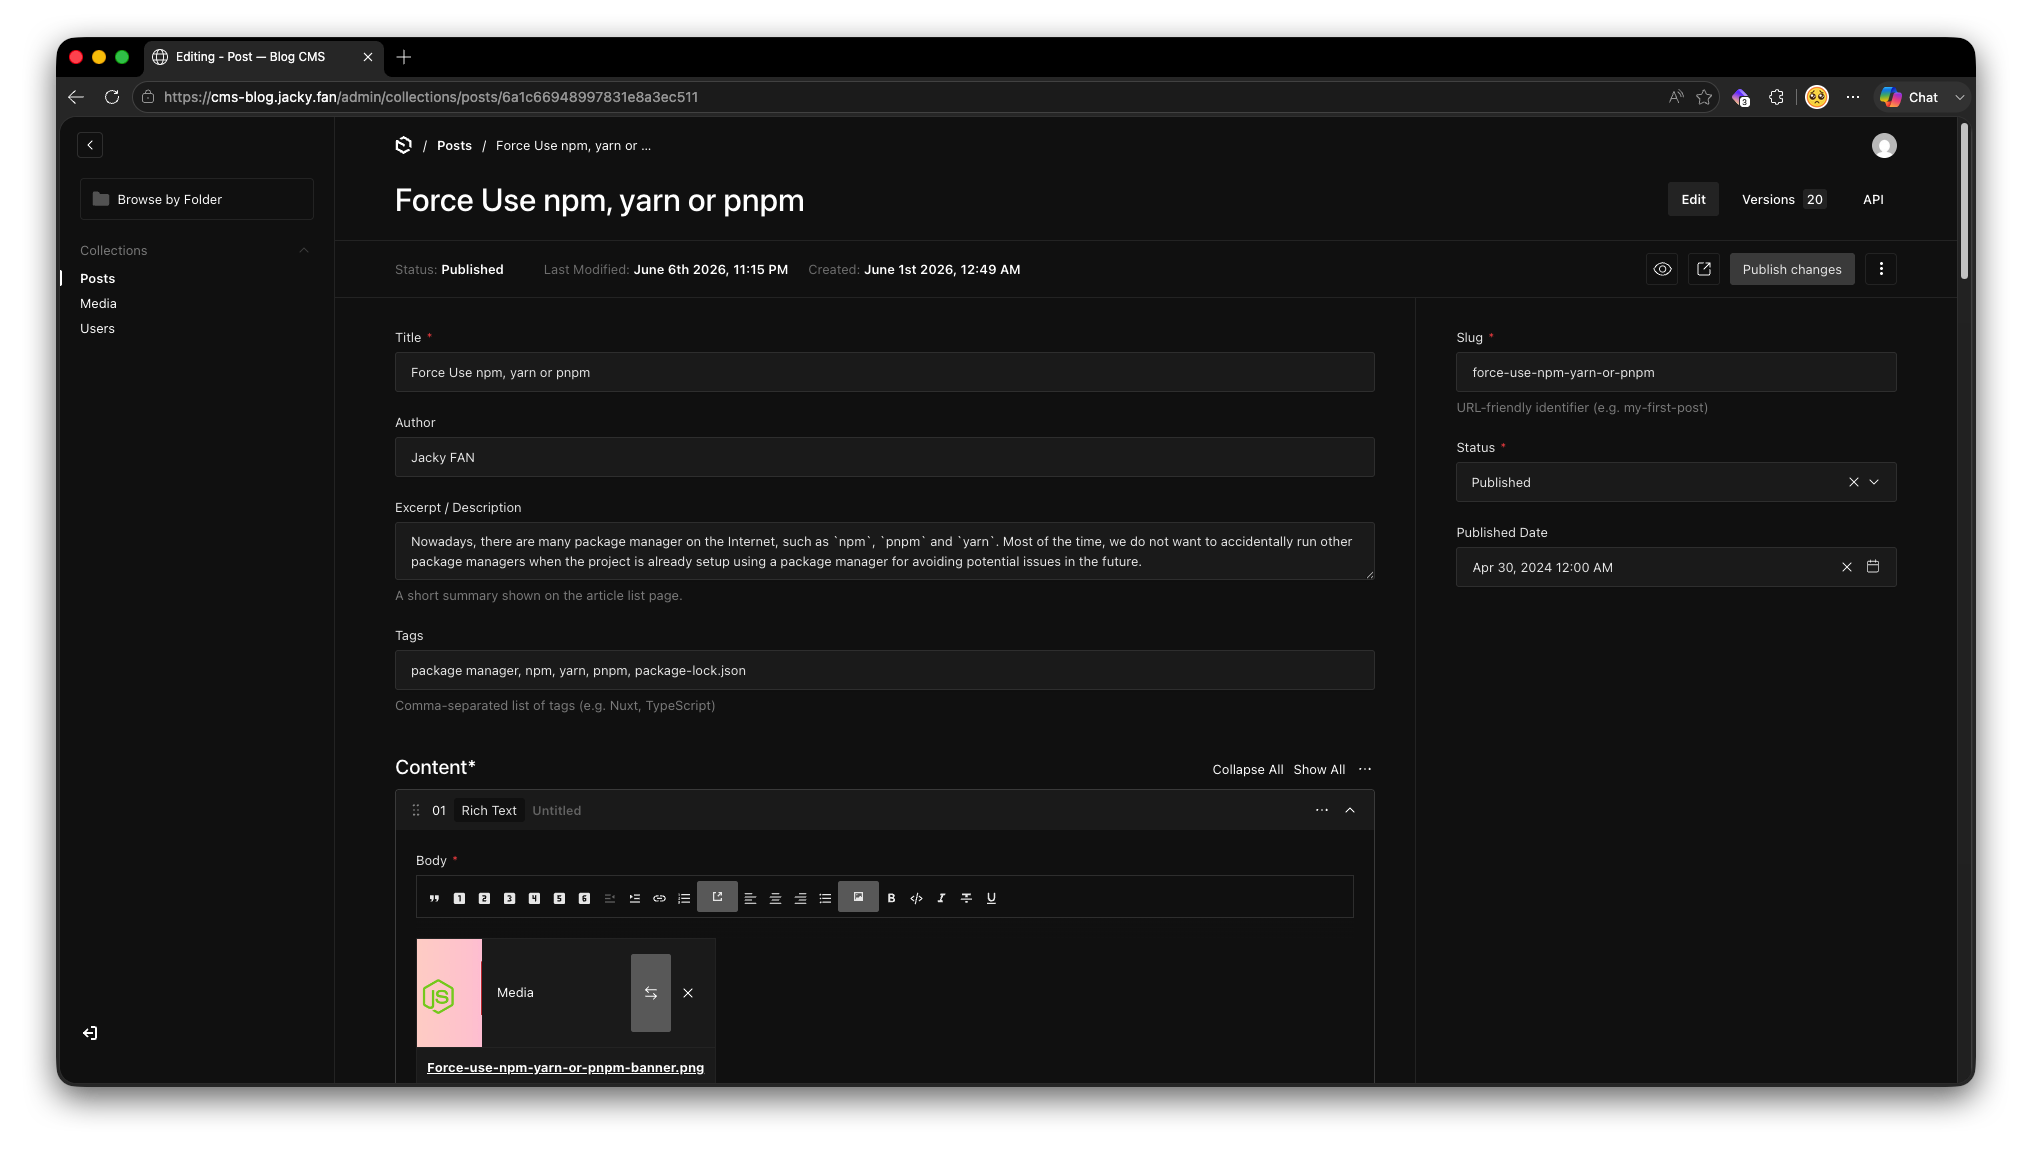This screenshot has height=1162, width=2032.
Task: Remove the Media upload with X icon
Action: [x=688, y=993]
